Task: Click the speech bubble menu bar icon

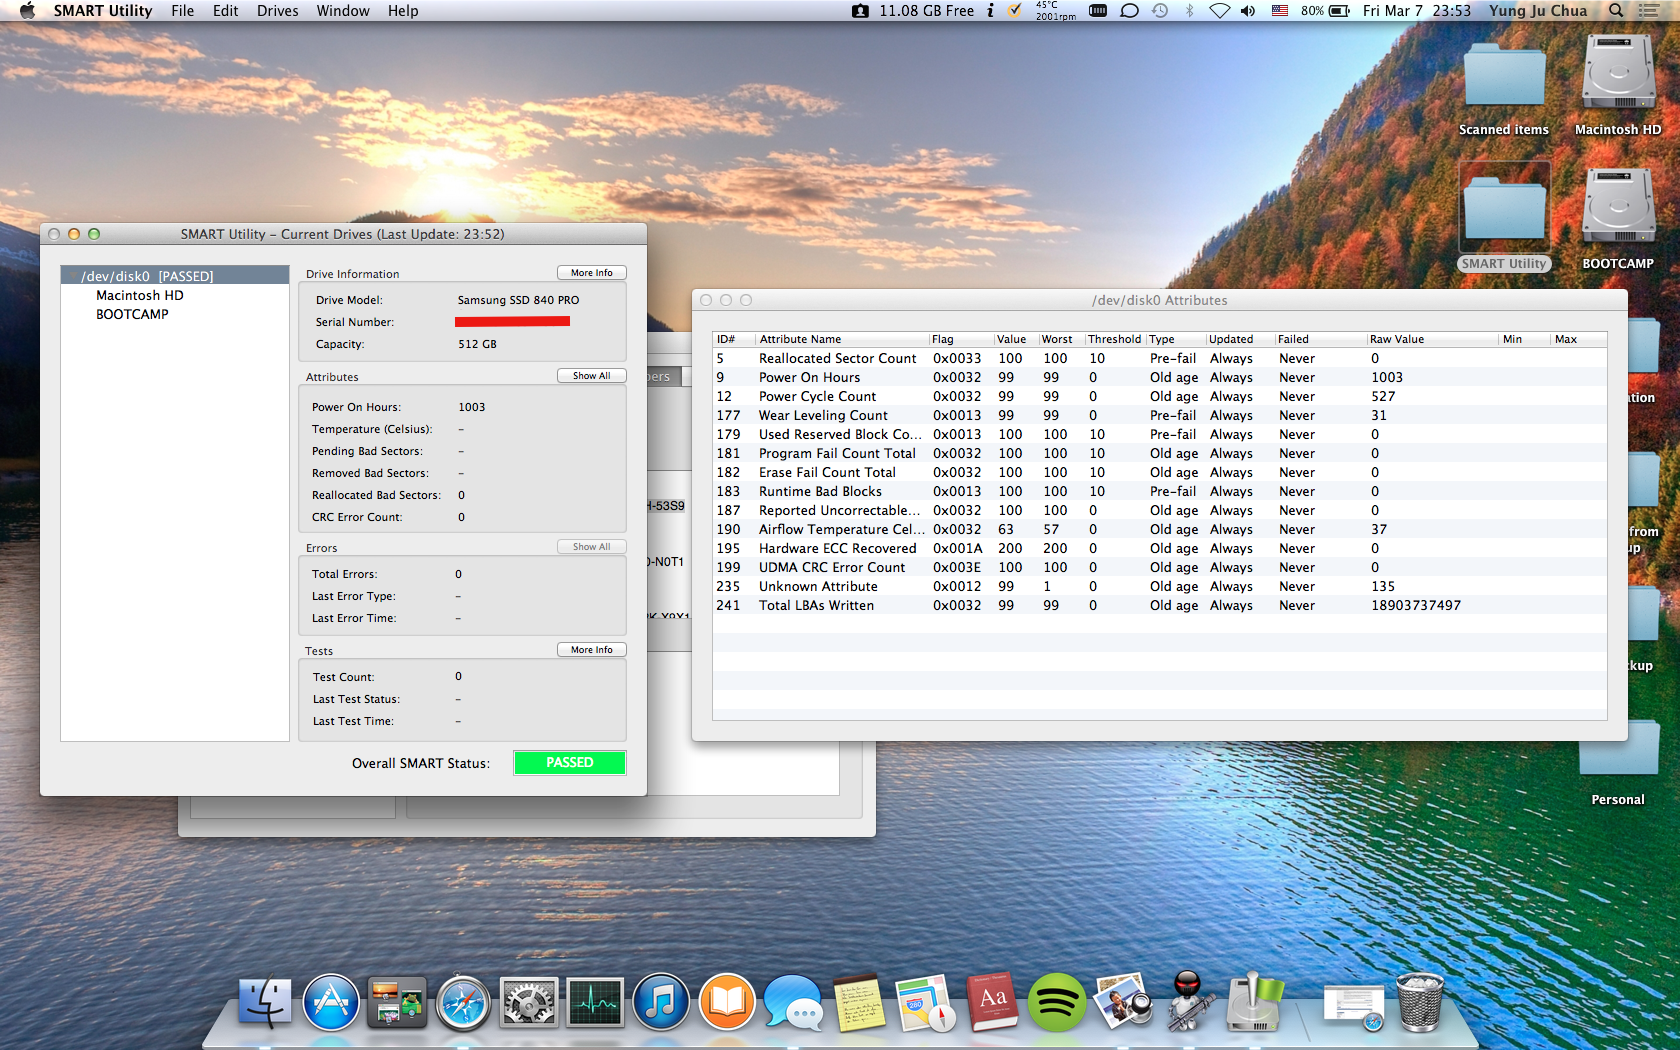Action: click(1129, 11)
